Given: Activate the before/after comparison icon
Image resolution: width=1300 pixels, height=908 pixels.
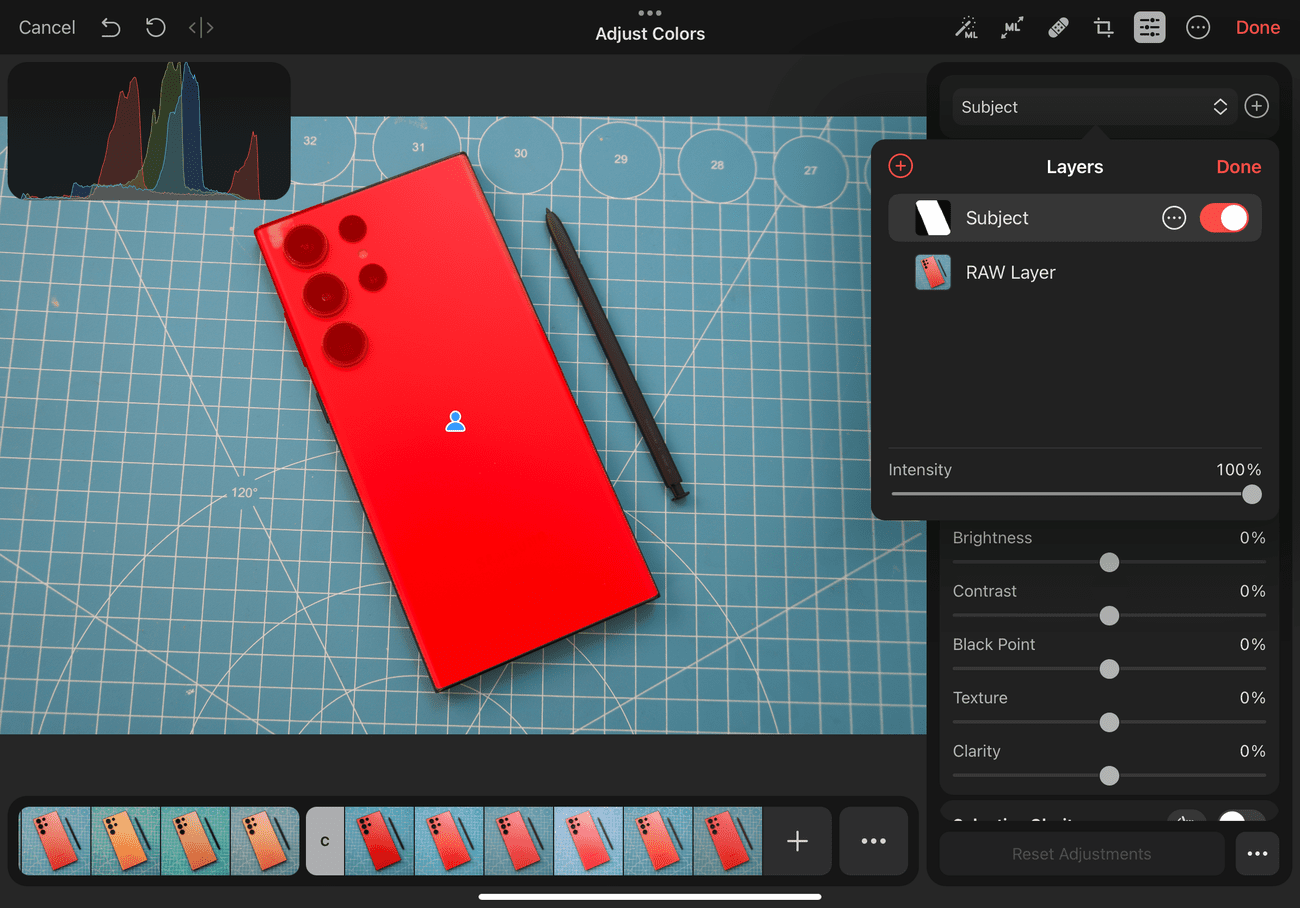Looking at the screenshot, I should coord(200,27).
